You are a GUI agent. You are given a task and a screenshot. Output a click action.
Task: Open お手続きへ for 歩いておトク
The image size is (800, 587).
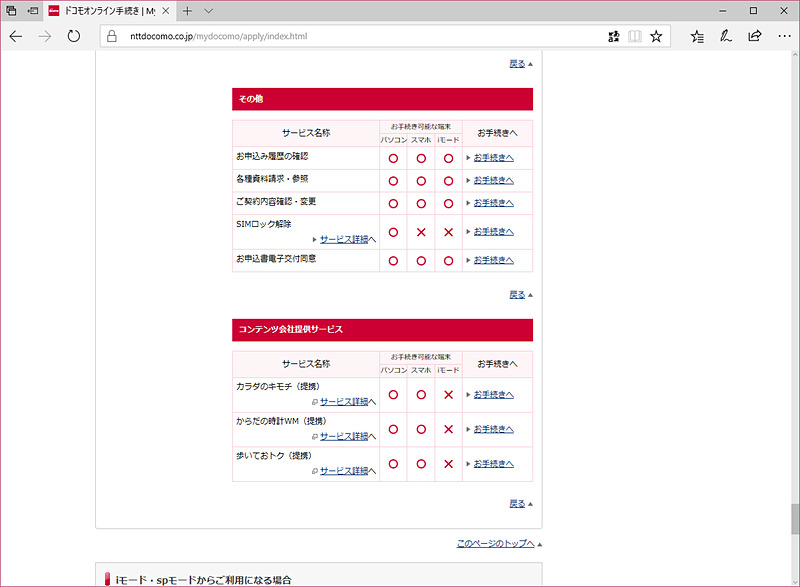[x=493, y=464]
